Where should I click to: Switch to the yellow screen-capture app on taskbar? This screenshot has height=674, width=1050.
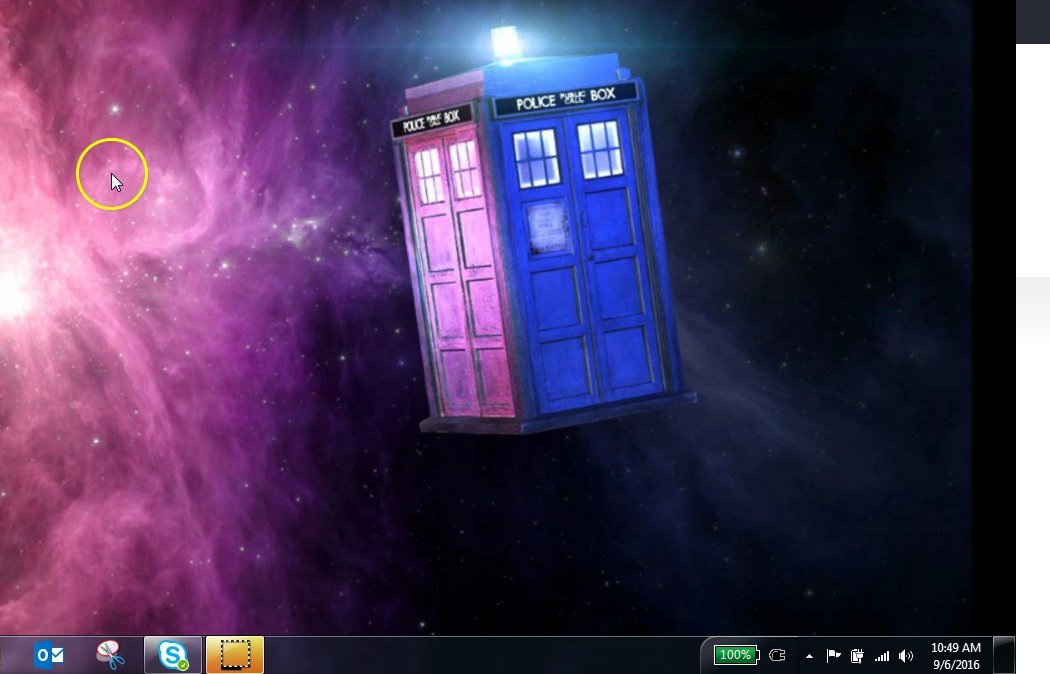(x=234, y=655)
